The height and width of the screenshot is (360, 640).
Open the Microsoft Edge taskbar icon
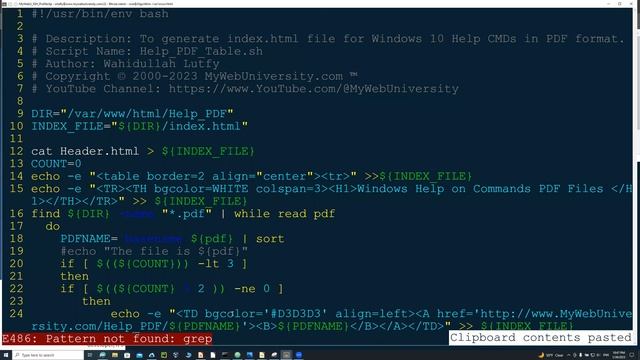[102, 355]
